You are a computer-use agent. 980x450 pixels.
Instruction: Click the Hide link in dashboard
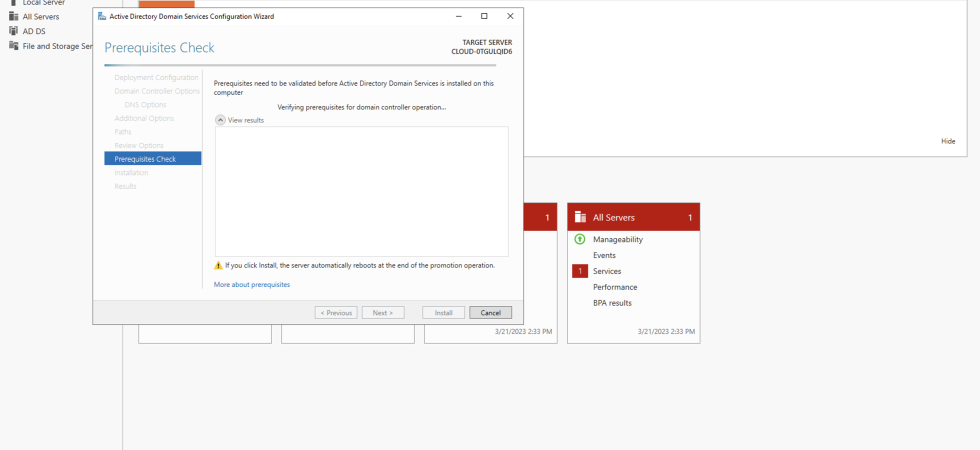point(948,141)
